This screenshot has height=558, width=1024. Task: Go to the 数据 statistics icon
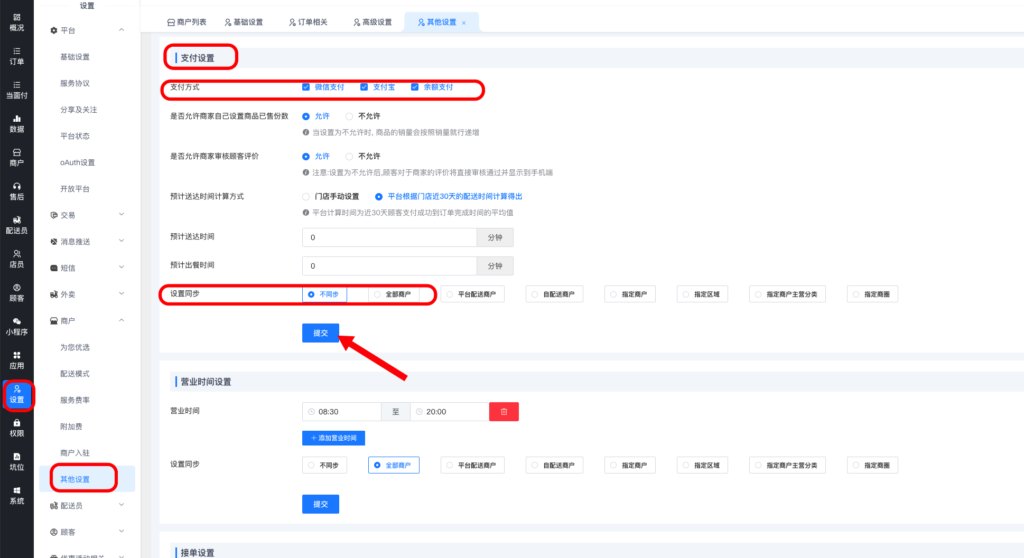point(16,123)
